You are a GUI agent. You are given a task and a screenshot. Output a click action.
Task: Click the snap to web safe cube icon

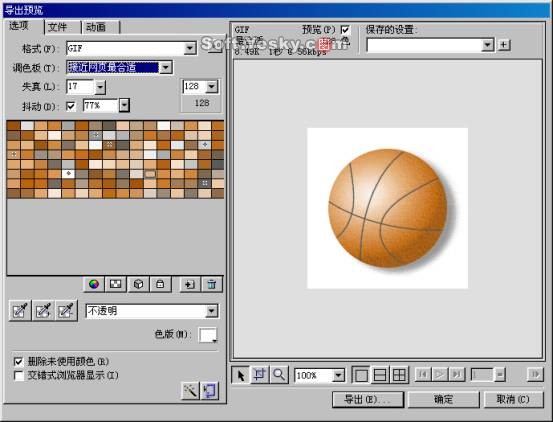tap(138, 284)
